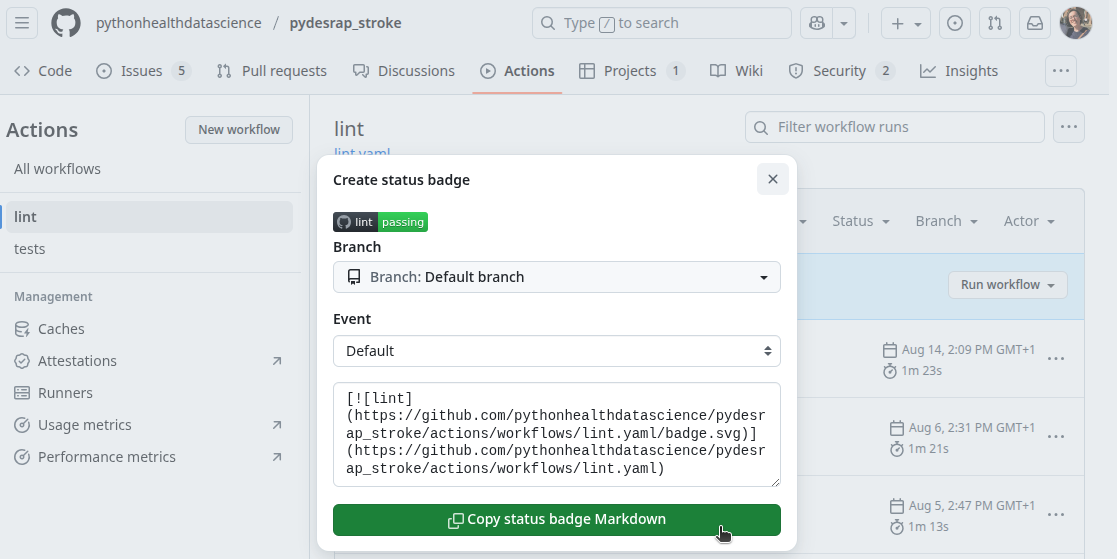Open the notifications inbox icon
Viewport: 1117px width, 559px height.
[1034, 23]
